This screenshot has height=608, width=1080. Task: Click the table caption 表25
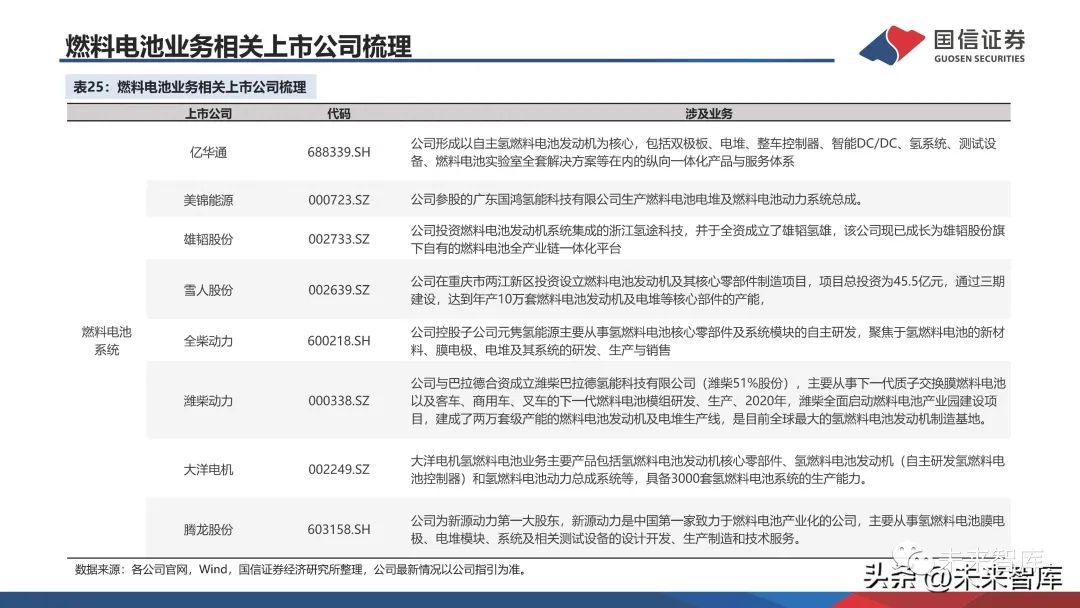(190, 87)
